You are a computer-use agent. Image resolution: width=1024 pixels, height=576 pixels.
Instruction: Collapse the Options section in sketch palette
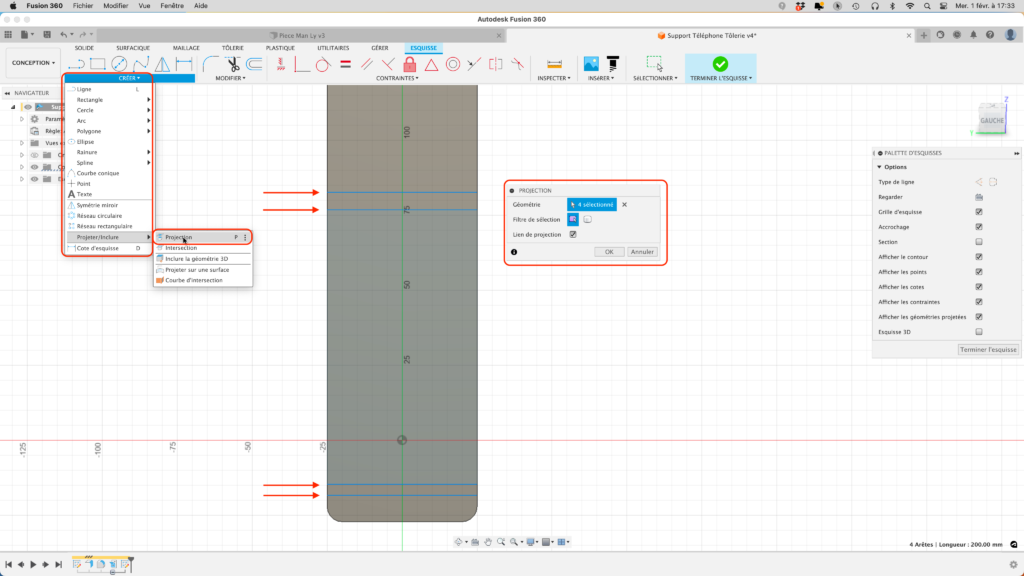pyautogui.click(x=880, y=167)
